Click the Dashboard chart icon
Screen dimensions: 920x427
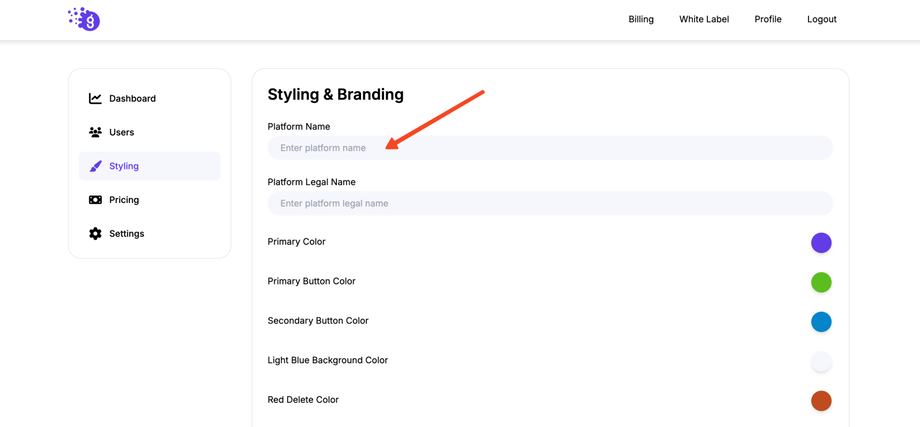click(x=95, y=99)
